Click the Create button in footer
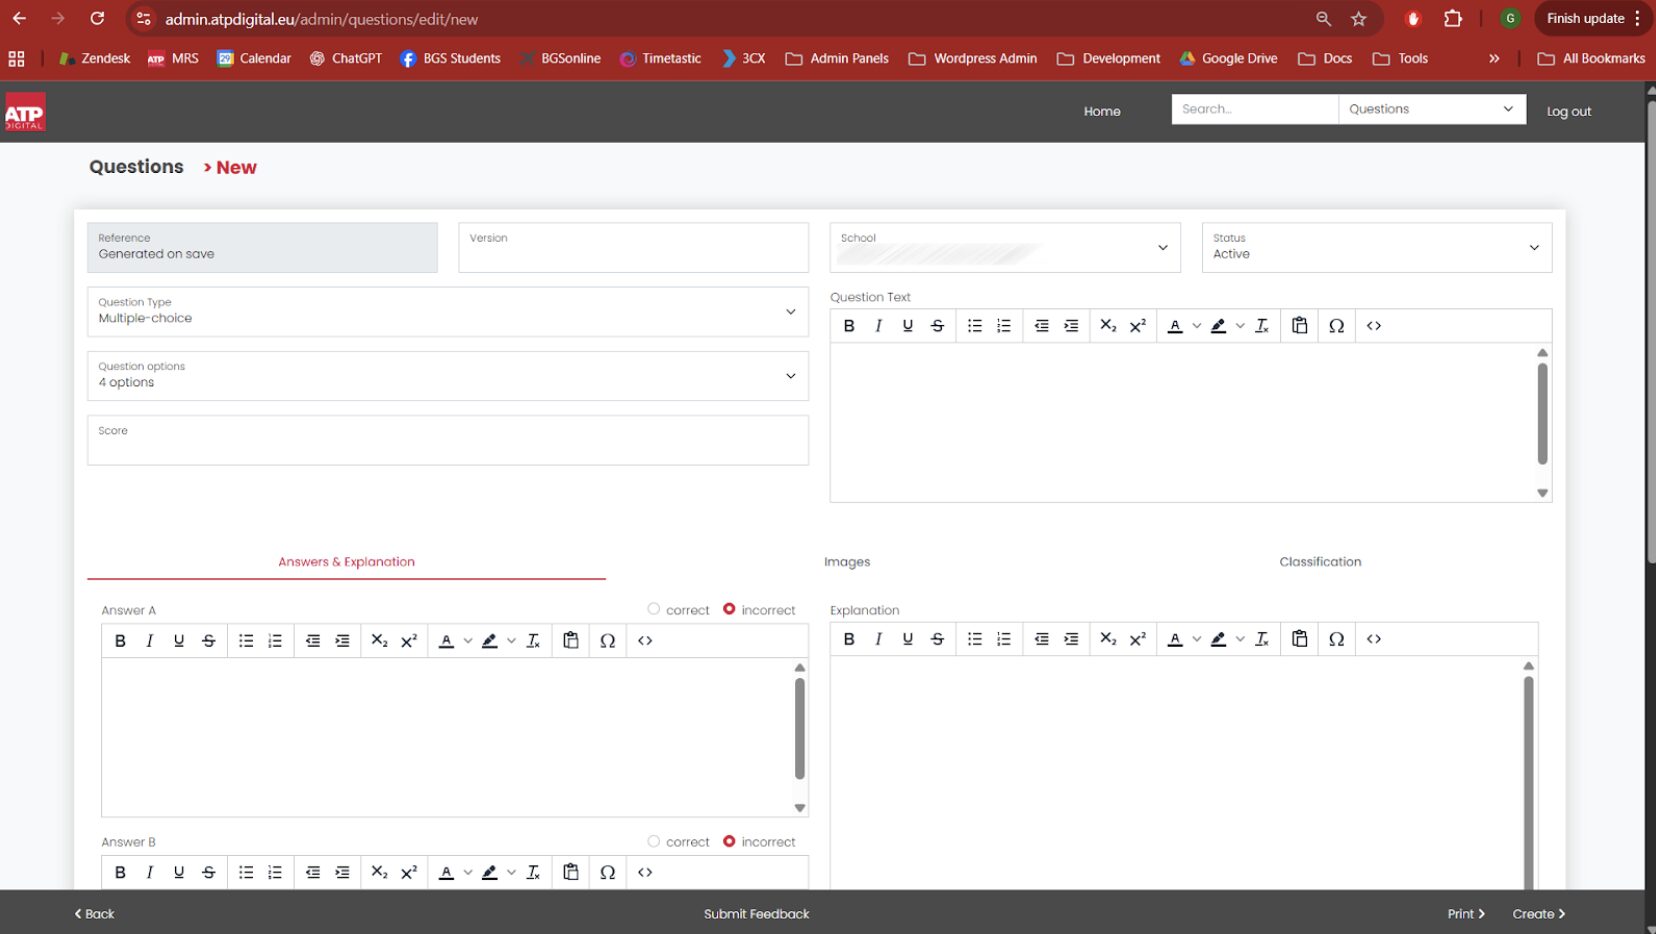 click(1538, 914)
